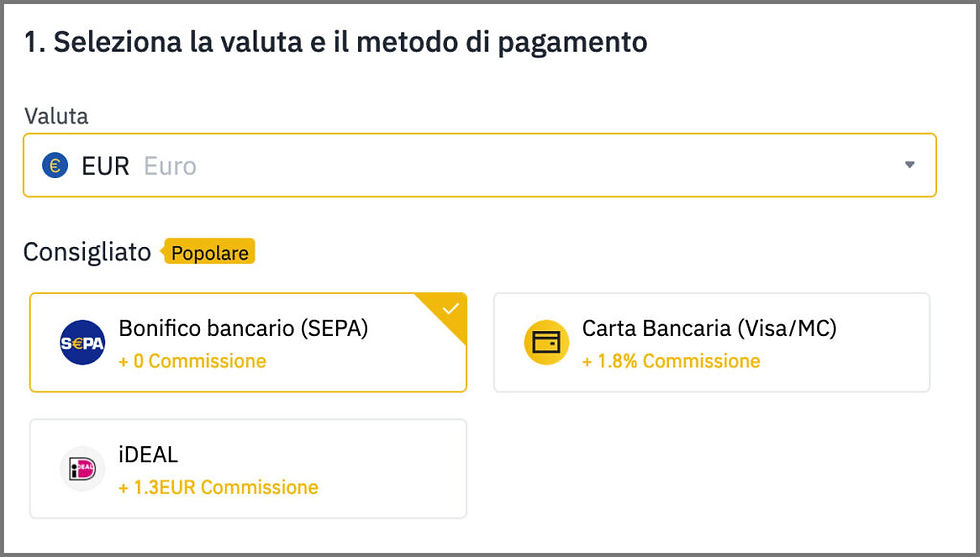Viewport: 980px width, 557px height.
Task: Click the '+ 0 Commissione' fee text
Action: 192,361
